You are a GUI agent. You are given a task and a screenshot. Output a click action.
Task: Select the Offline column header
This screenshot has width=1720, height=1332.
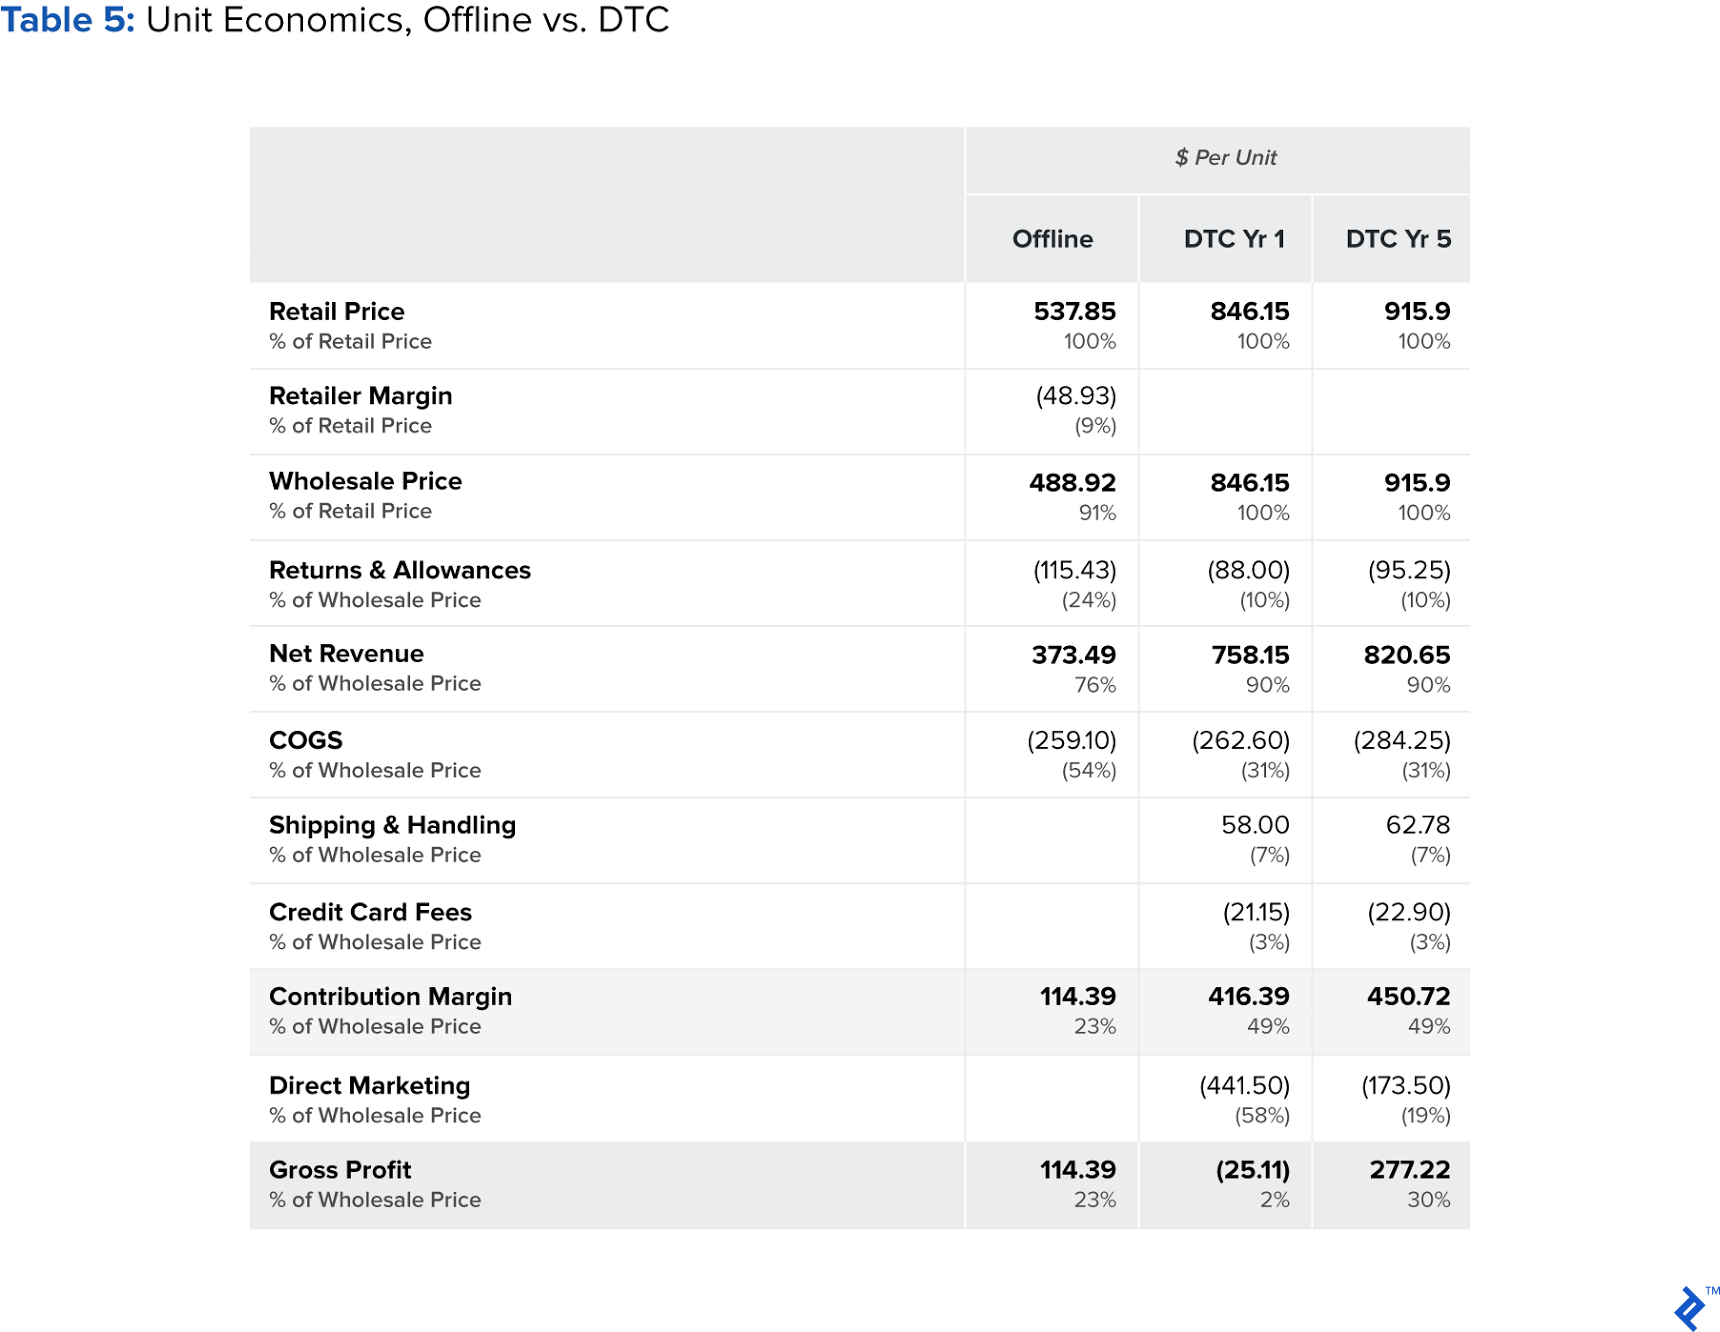[1052, 239]
